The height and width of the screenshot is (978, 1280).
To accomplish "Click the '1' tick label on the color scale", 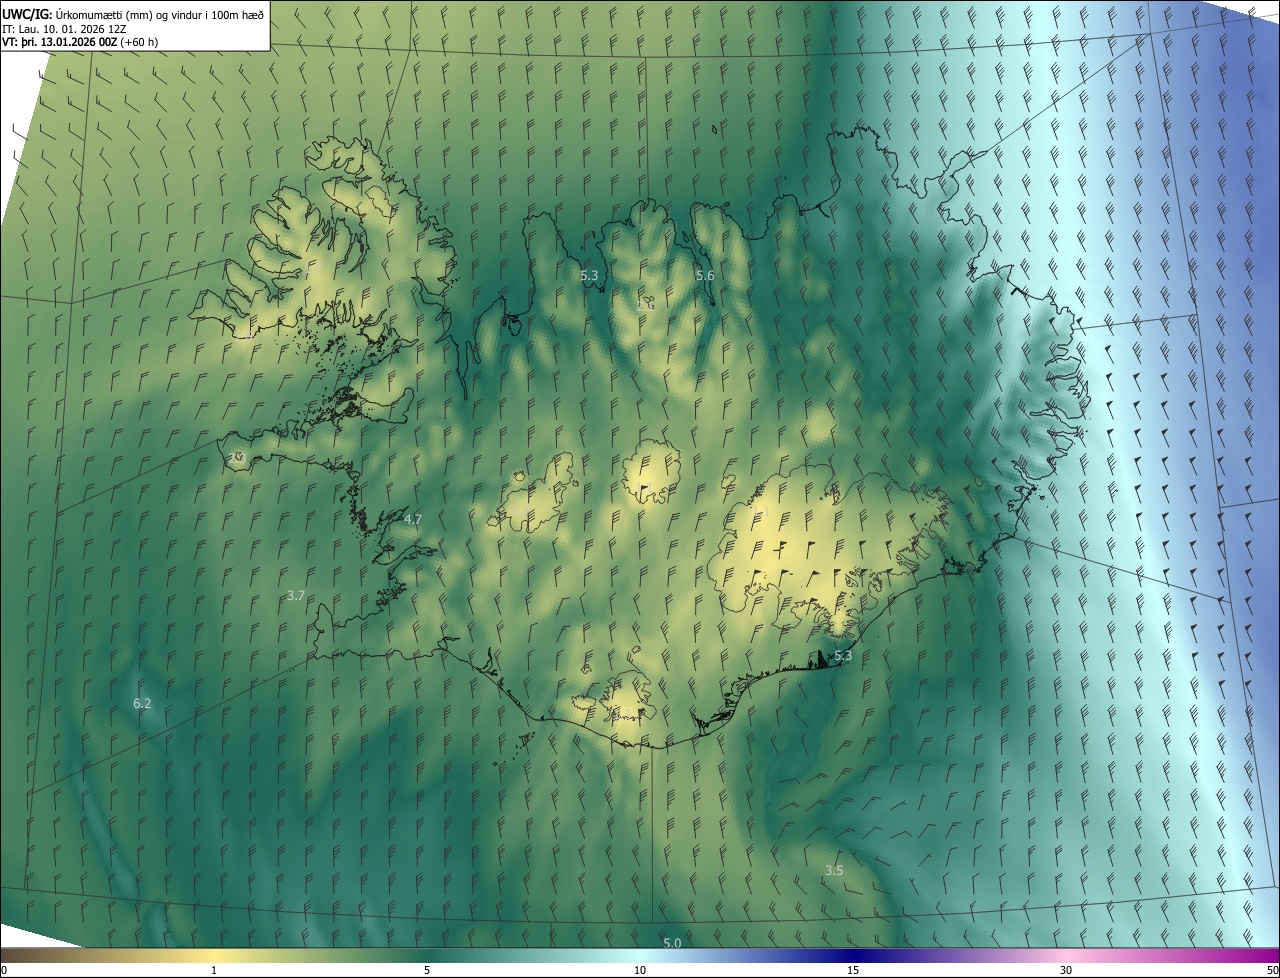I will click(x=214, y=971).
